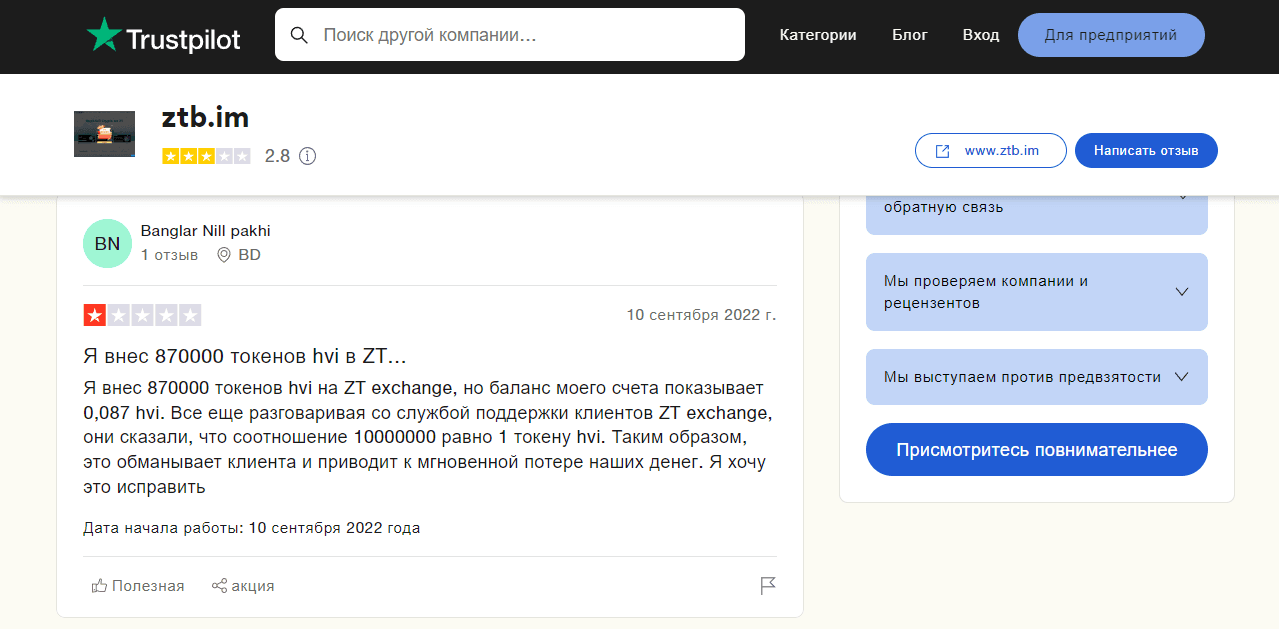Click the Trustpilot star logo
This screenshot has width=1279, height=629.
pyautogui.click(x=104, y=36)
